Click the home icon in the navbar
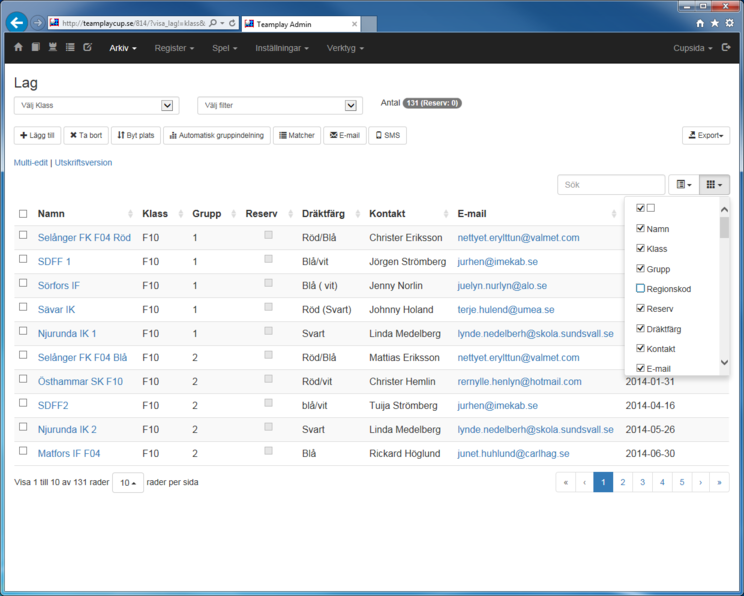The image size is (744, 596). [x=18, y=48]
